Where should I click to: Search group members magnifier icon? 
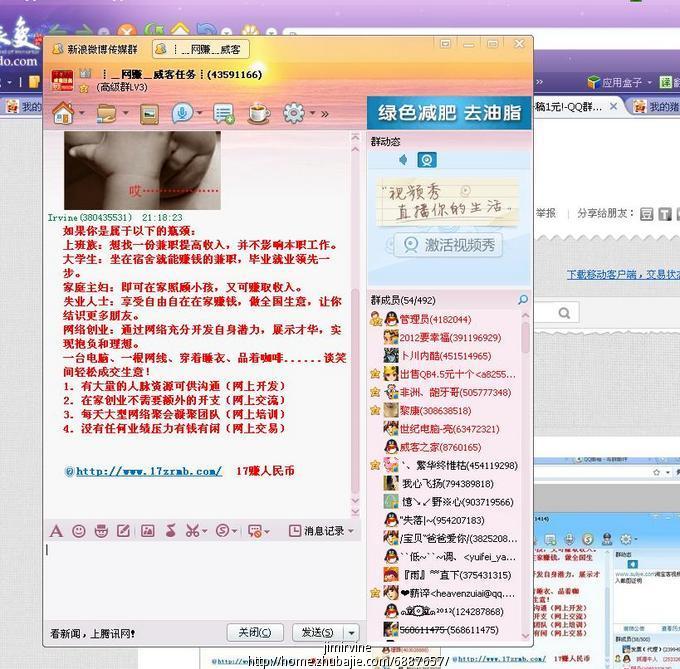coord(523,300)
